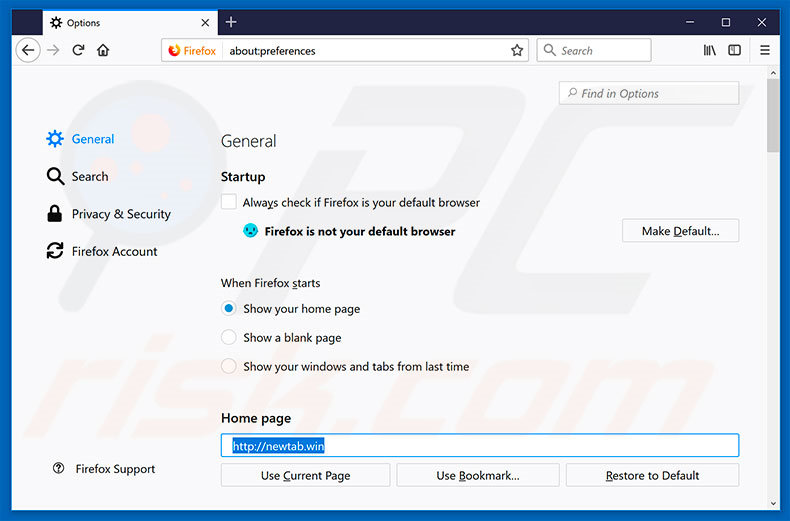Maximize the Firefox window
The image size is (790, 521).
726,22
